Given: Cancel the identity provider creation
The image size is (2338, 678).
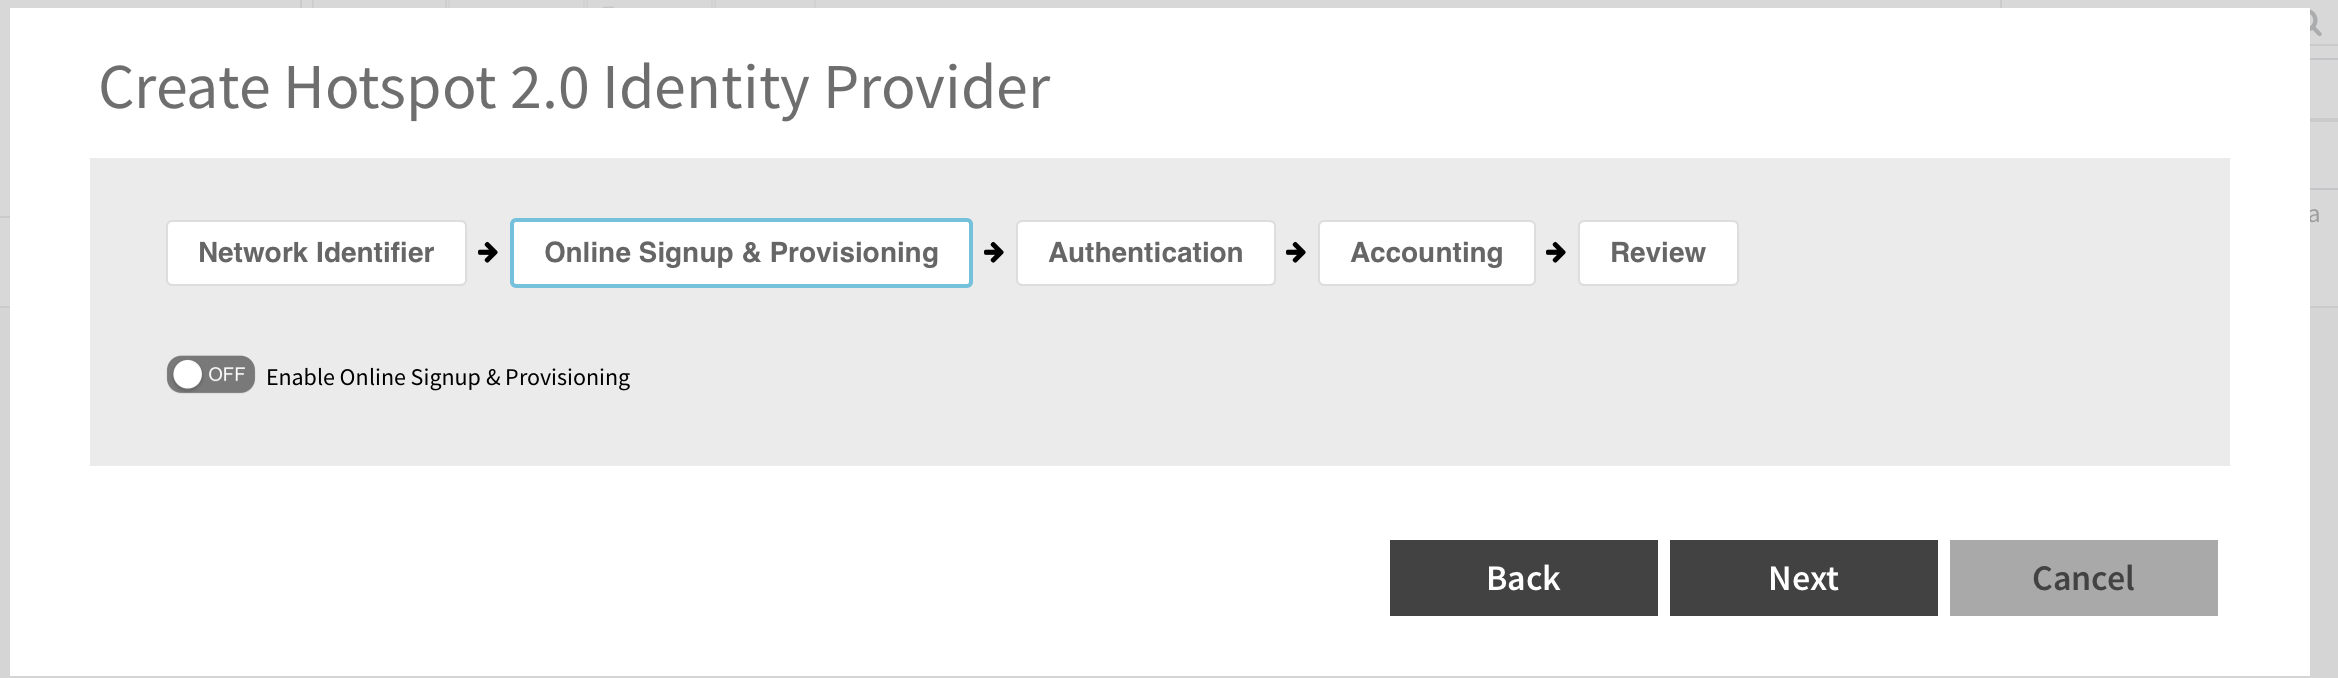Looking at the screenshot, I should [2083, 578].
